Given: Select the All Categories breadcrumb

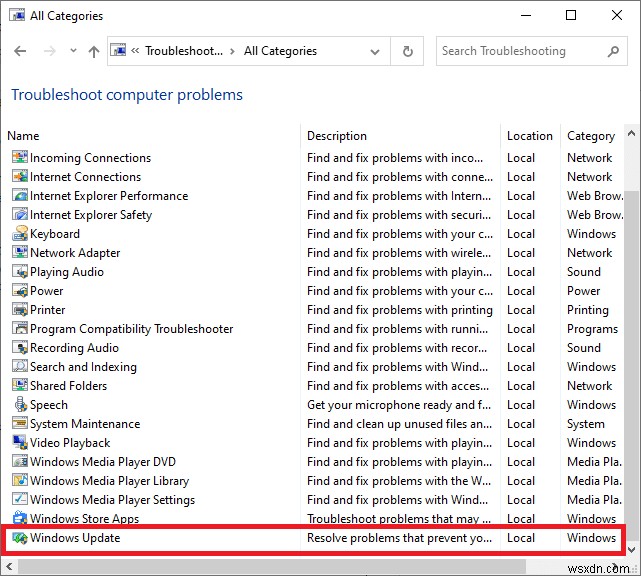Looking at the screenshot, I should click(280, 51).
